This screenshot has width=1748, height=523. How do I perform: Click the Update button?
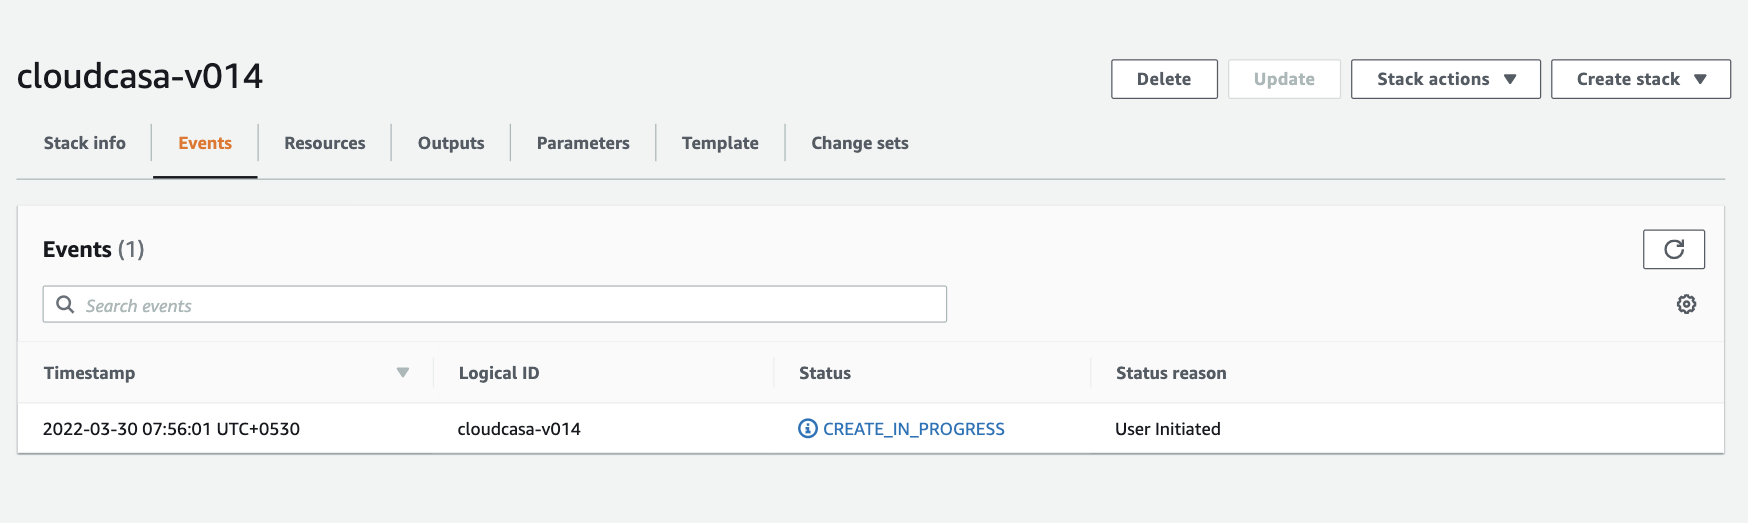click(x=1284, y=79)
